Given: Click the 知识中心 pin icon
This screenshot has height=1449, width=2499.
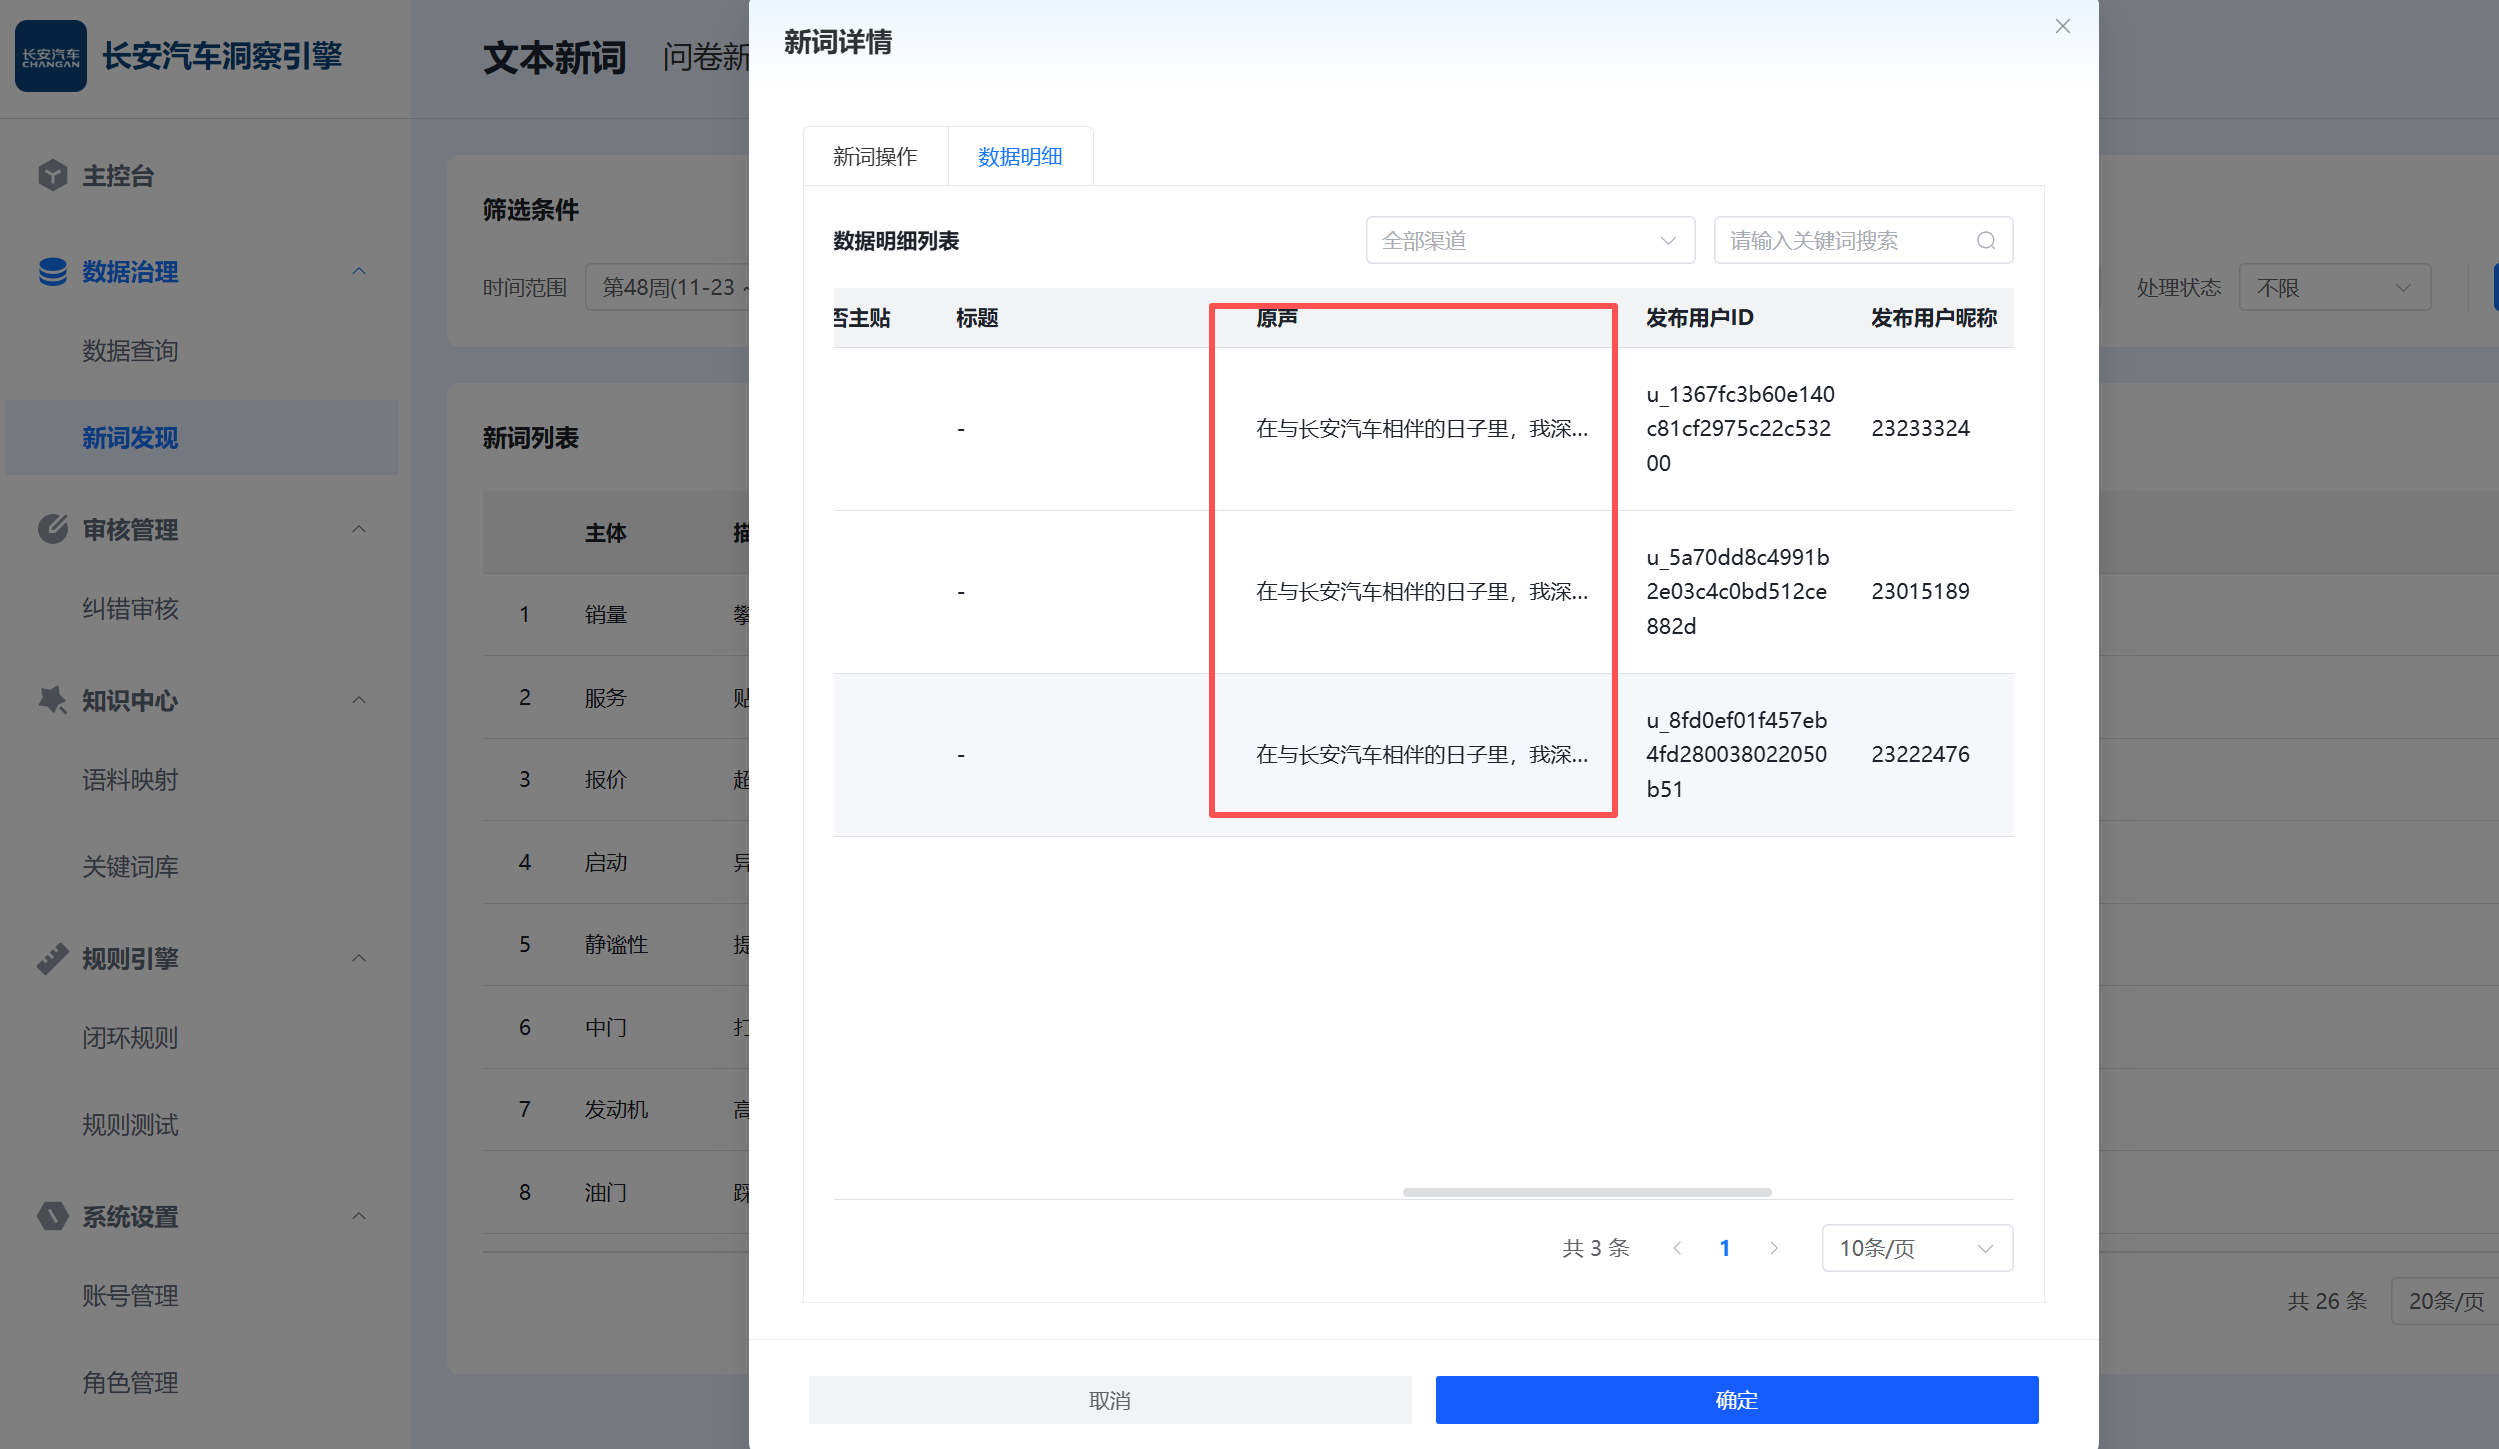Looking at the screenshot, I should (x=52, y=700).
